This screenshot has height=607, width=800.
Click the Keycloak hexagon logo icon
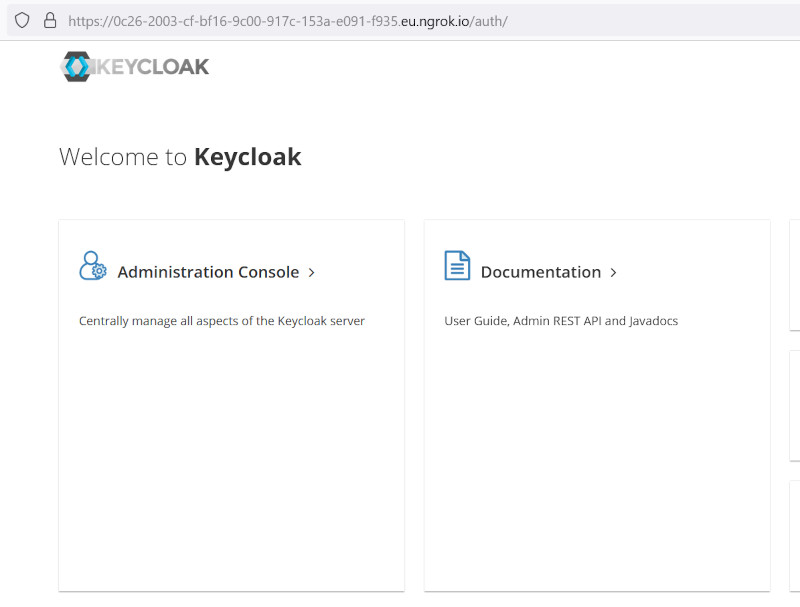77,66
